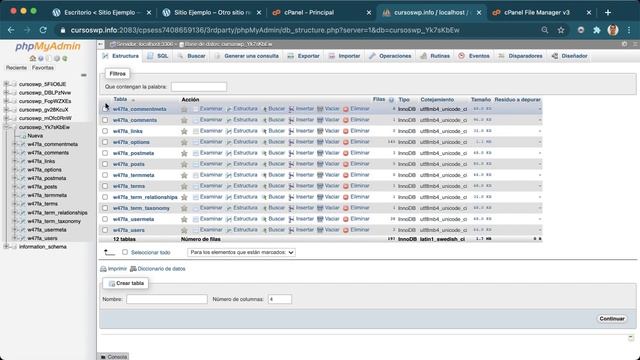This screenshot has width=640, height=360.
Task: Click Insertar icon for w47fa_terms
Action: point(291,186)
